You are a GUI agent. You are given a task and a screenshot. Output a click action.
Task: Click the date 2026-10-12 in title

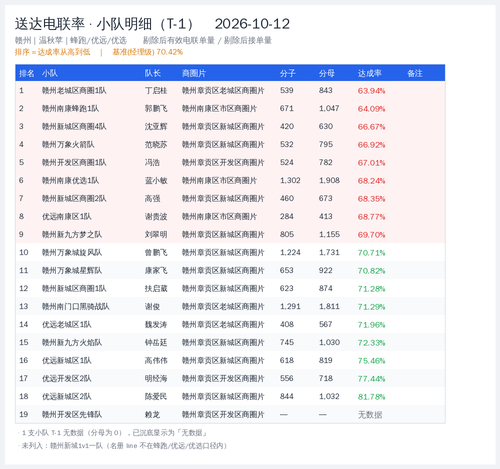252,24
